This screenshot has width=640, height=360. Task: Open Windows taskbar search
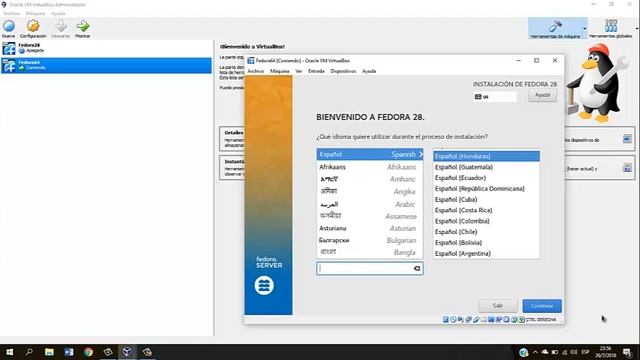click(29, 352)
